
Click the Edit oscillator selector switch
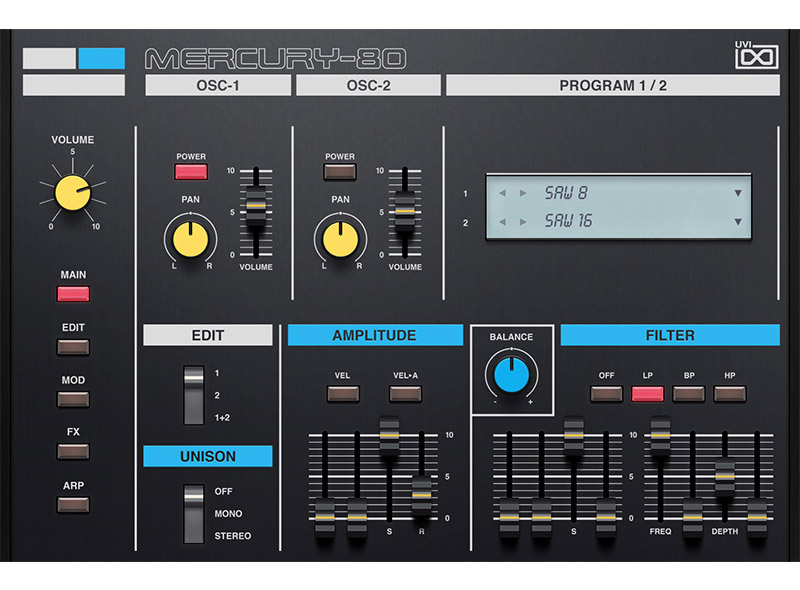click(x=194, y=395)
